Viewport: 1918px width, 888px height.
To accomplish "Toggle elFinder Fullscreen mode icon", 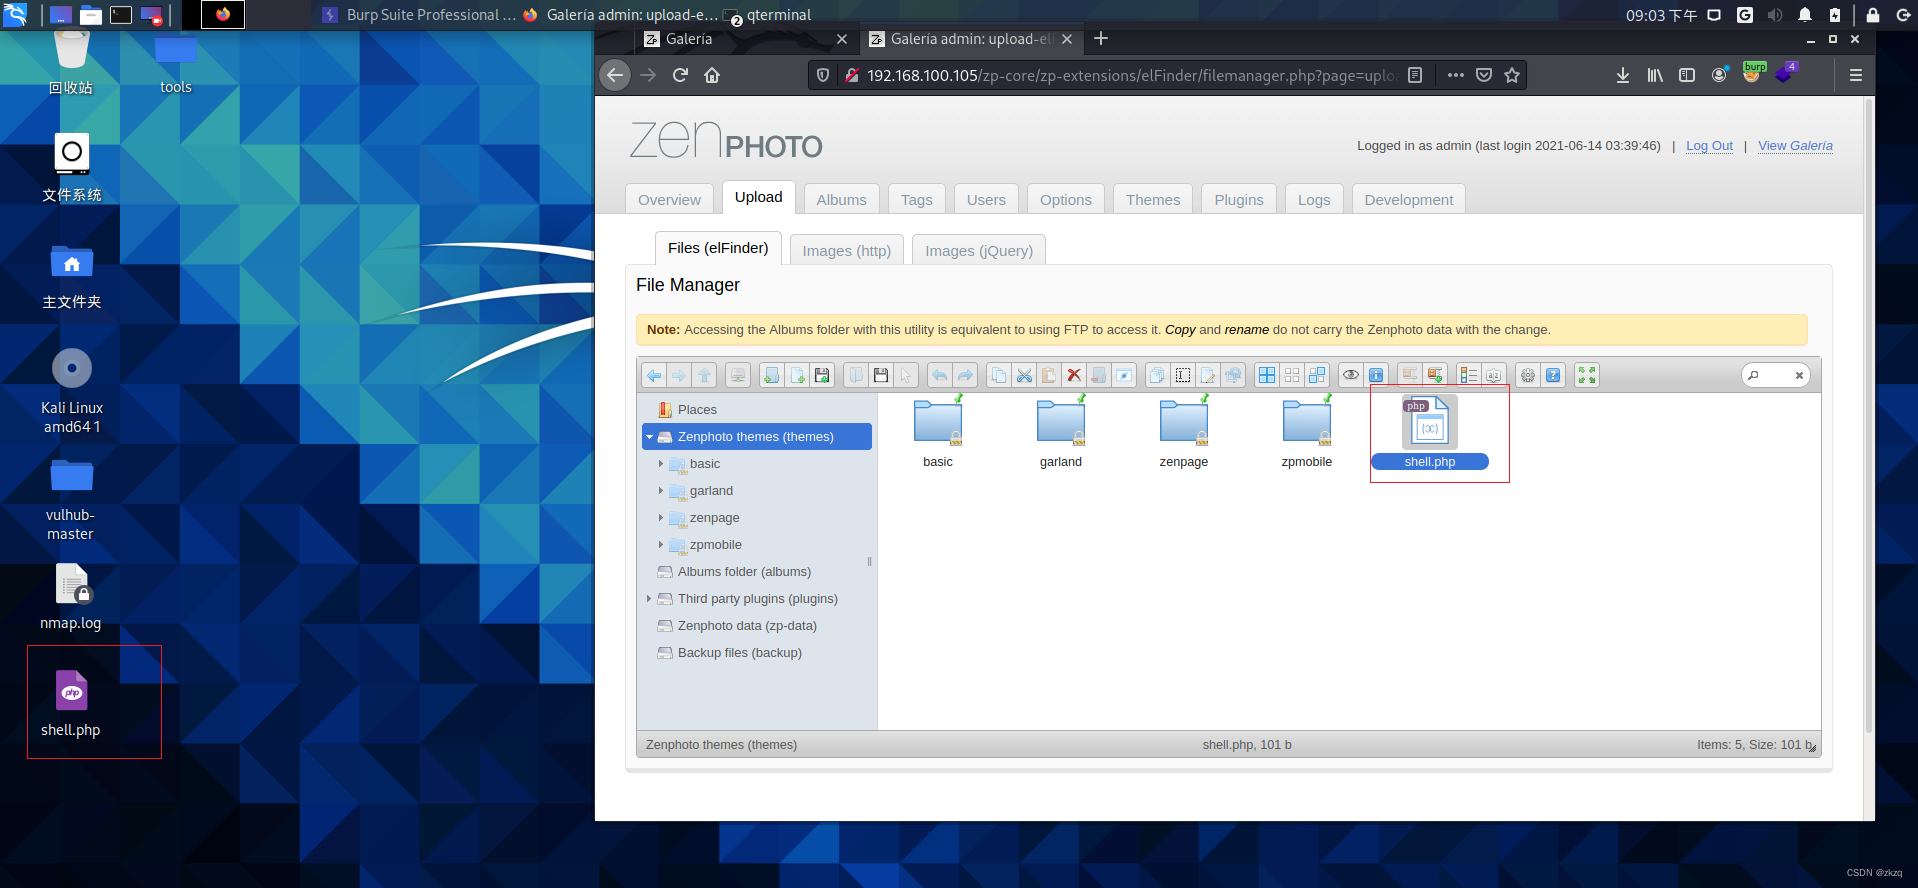I will point(1587,375).
